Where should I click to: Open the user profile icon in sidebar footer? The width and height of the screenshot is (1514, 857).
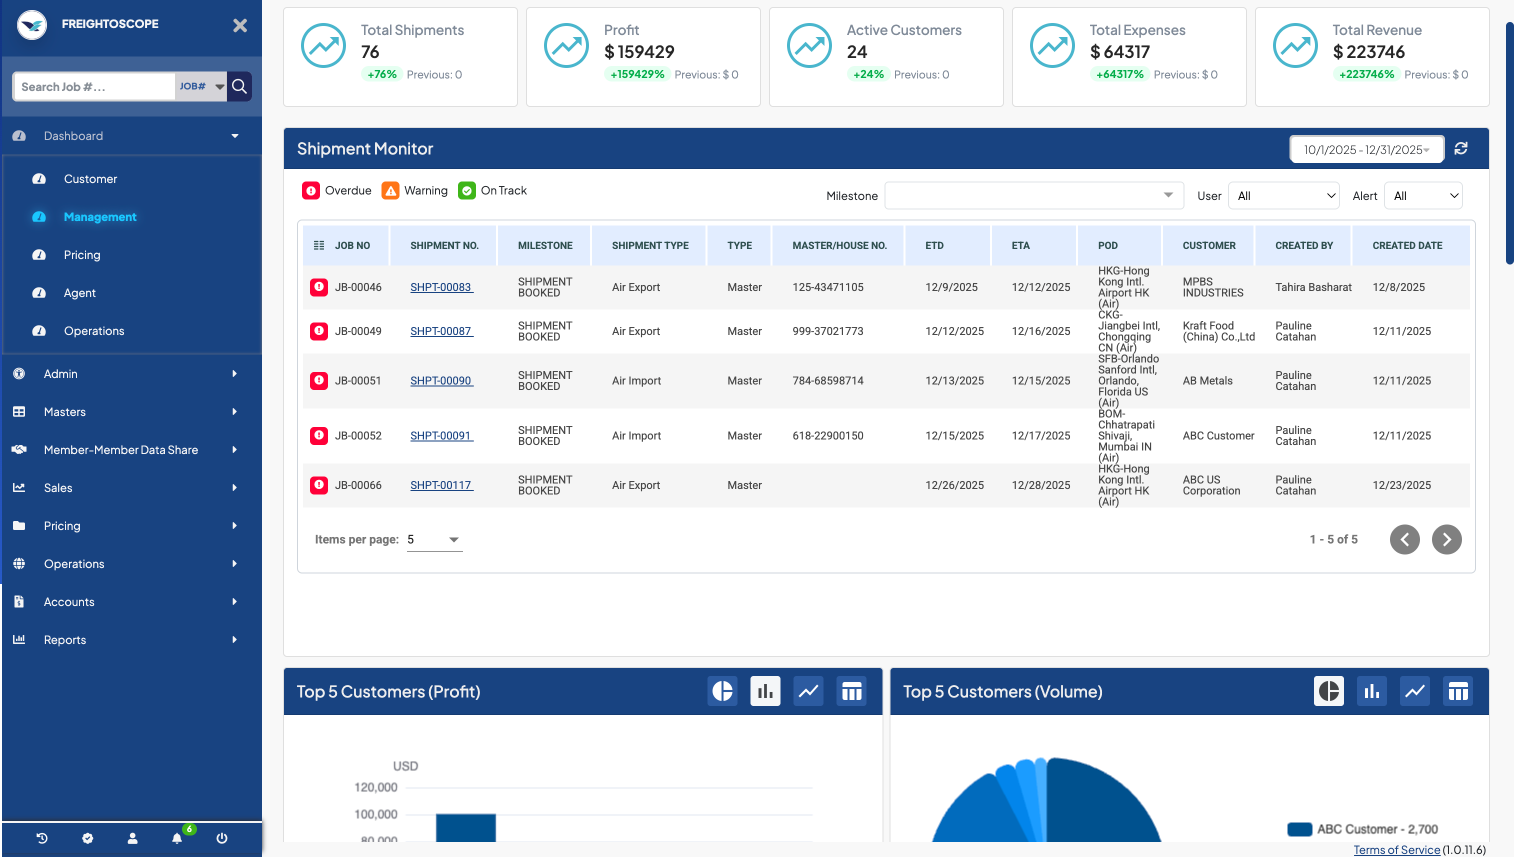point(132,839)
